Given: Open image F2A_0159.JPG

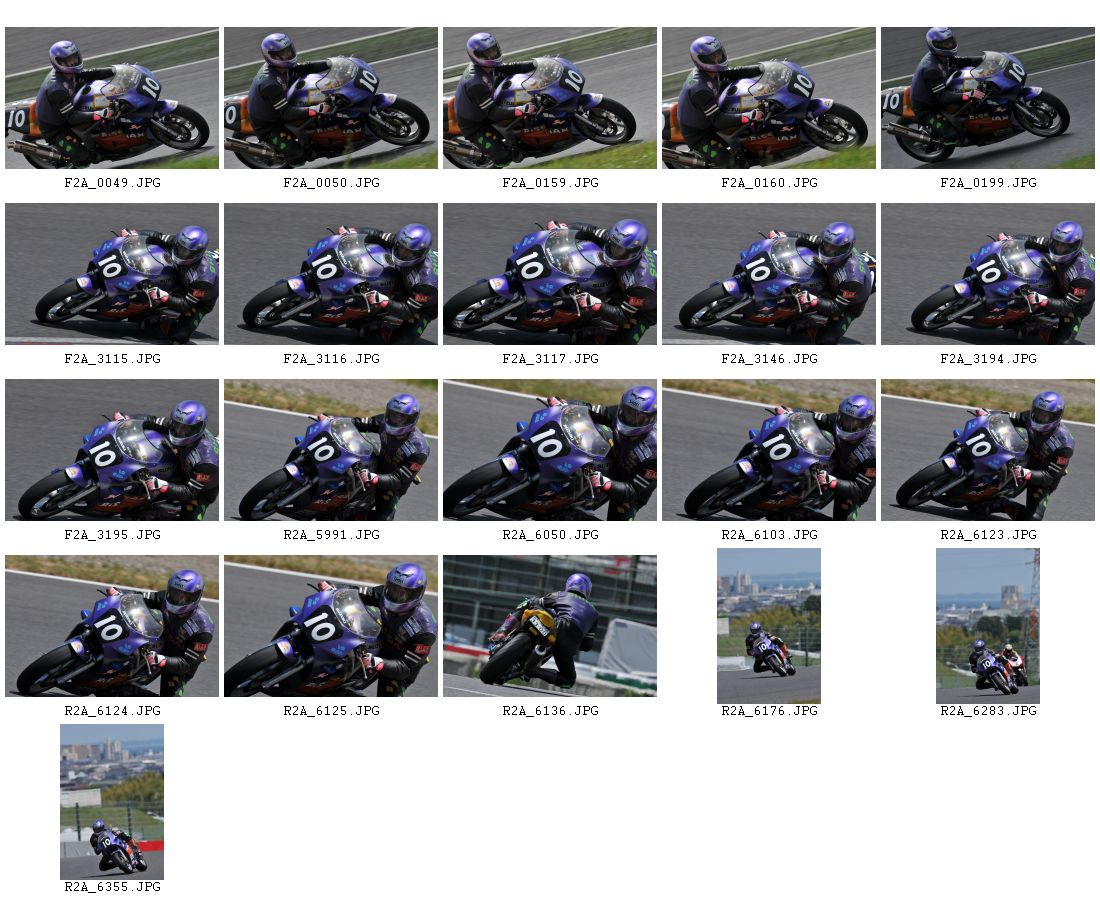Looking at the screenshot, I should 549,98.
